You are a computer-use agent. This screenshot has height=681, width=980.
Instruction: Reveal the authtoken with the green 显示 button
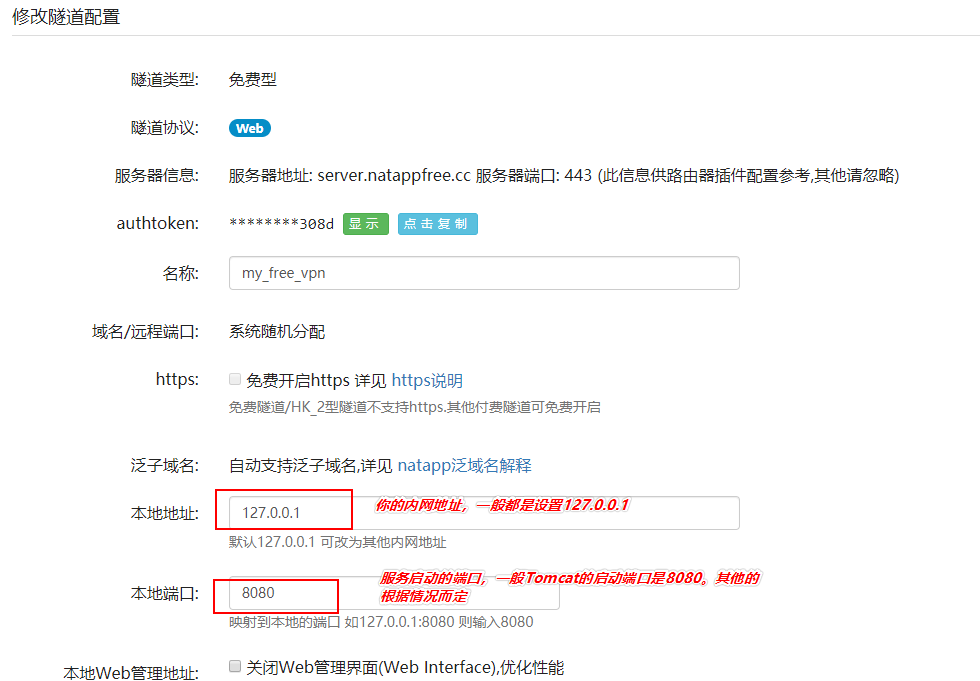coord(365,224)
